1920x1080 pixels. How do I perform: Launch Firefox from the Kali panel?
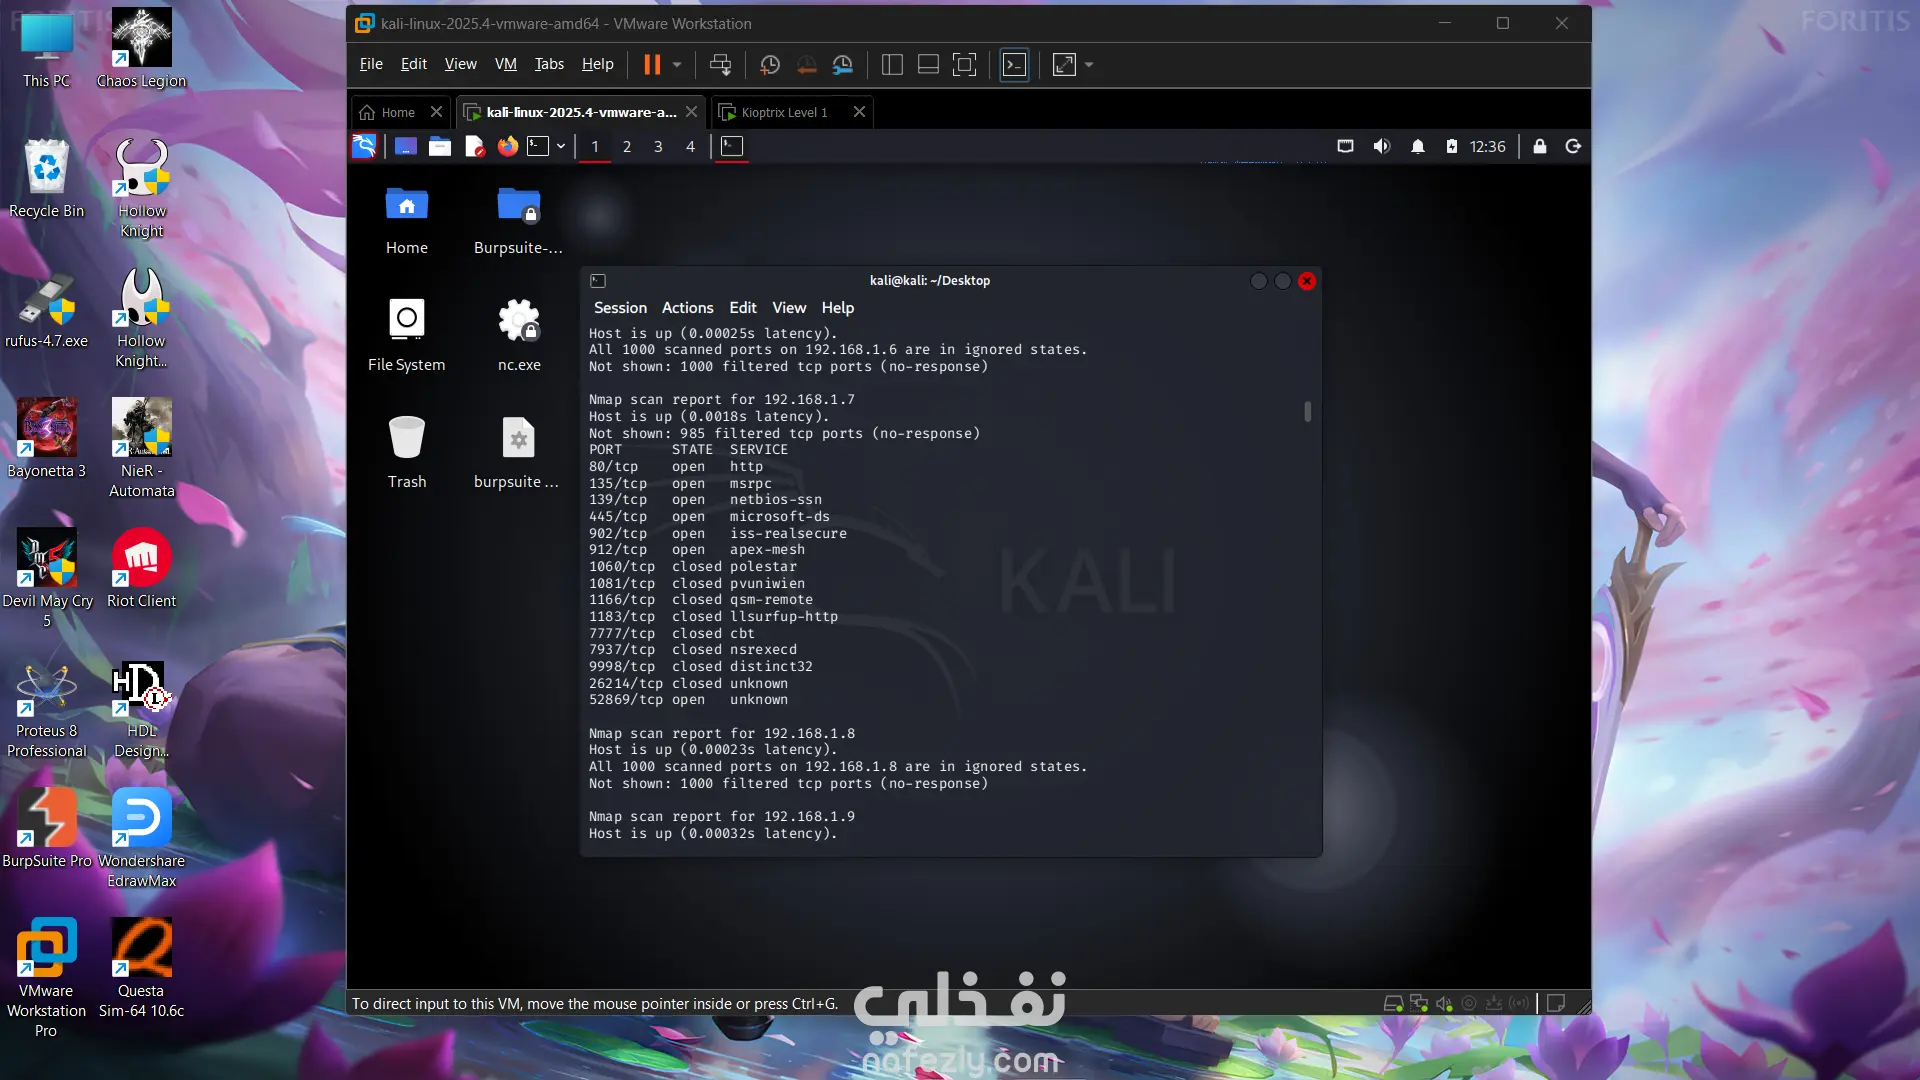pos(508,147)
